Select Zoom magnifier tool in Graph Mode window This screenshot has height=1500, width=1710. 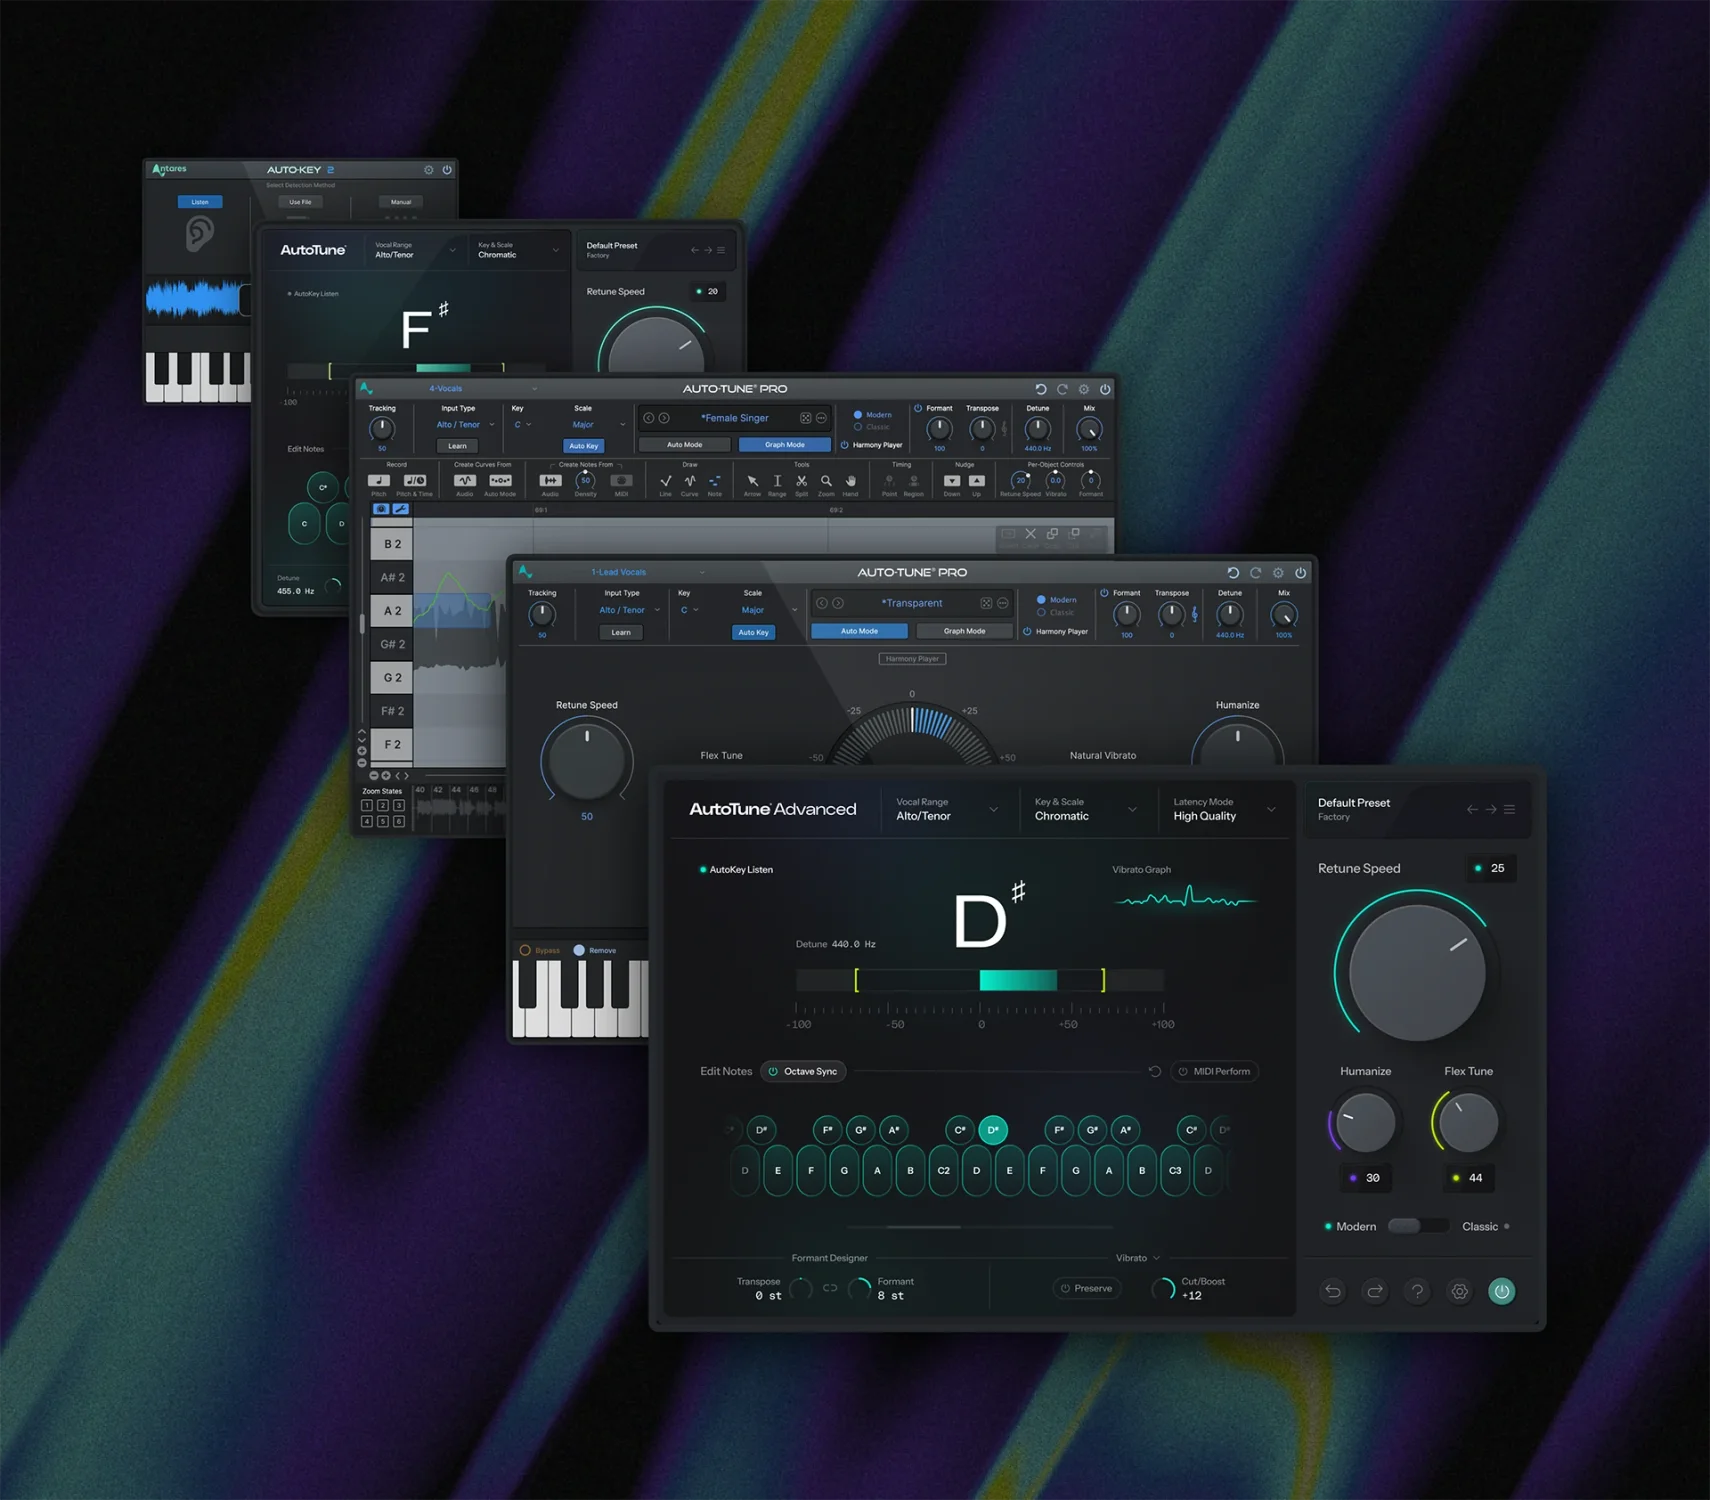(x=826, y=481)
